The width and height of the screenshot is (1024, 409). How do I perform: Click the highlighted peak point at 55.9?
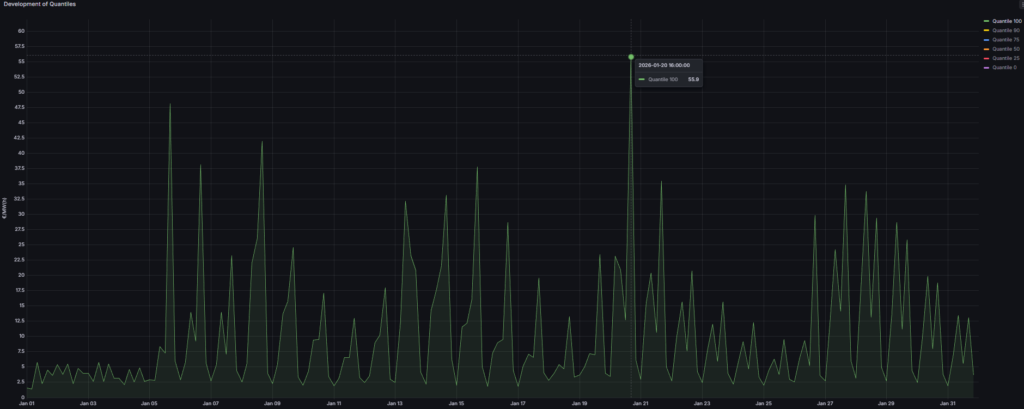(631, 57)
